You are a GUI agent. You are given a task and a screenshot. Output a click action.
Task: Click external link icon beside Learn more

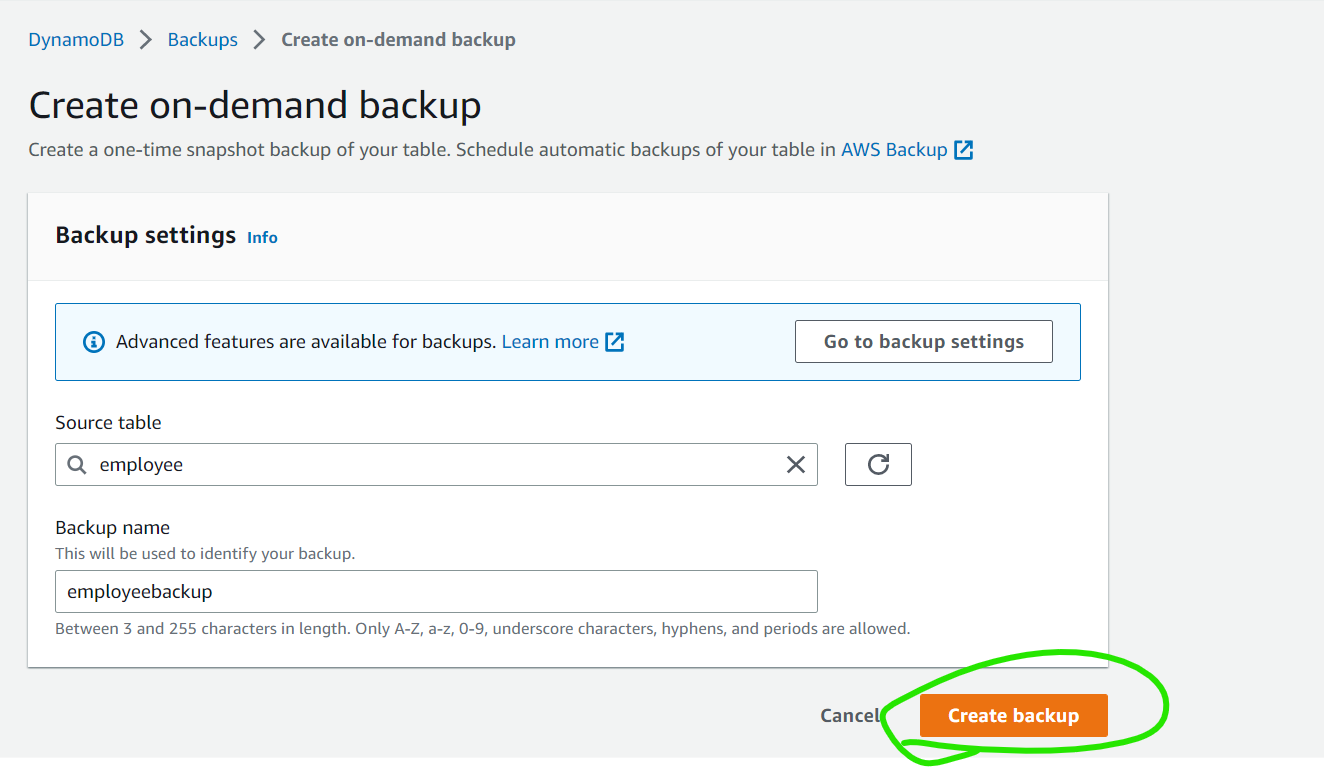coord(615,342)
